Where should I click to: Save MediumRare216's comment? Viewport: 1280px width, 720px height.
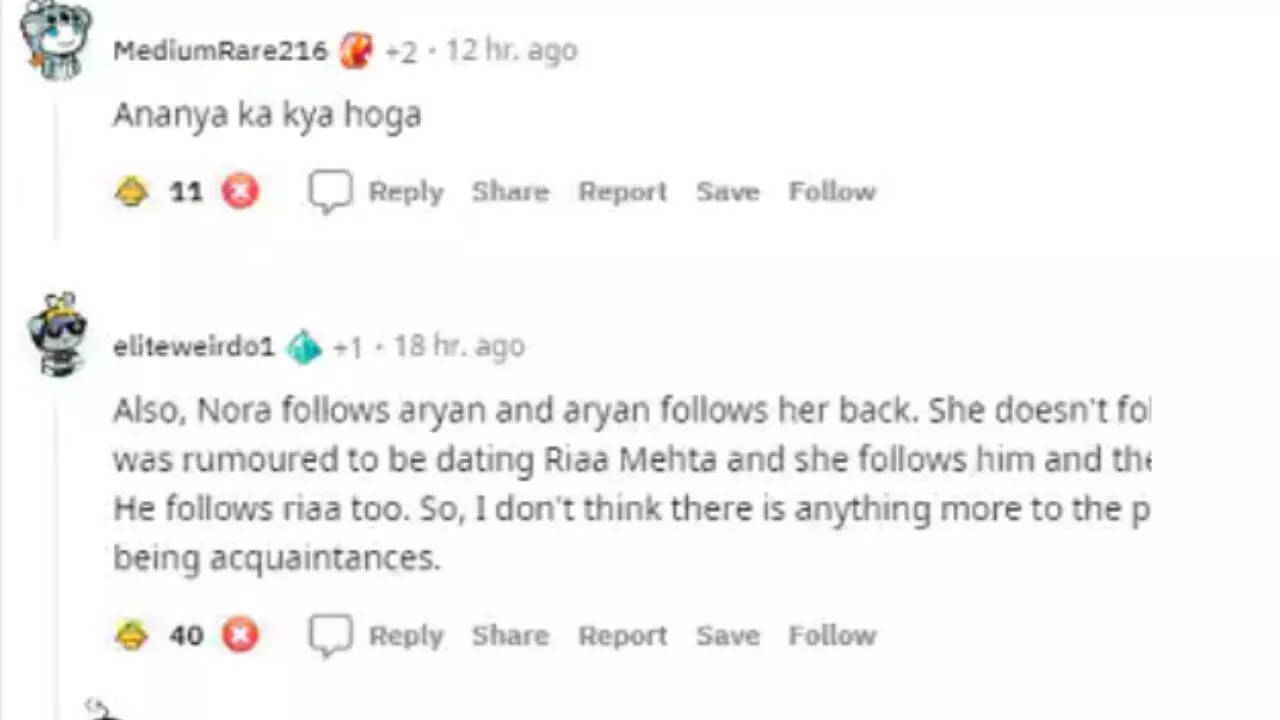pyautogui.click(x=727, y=191)
